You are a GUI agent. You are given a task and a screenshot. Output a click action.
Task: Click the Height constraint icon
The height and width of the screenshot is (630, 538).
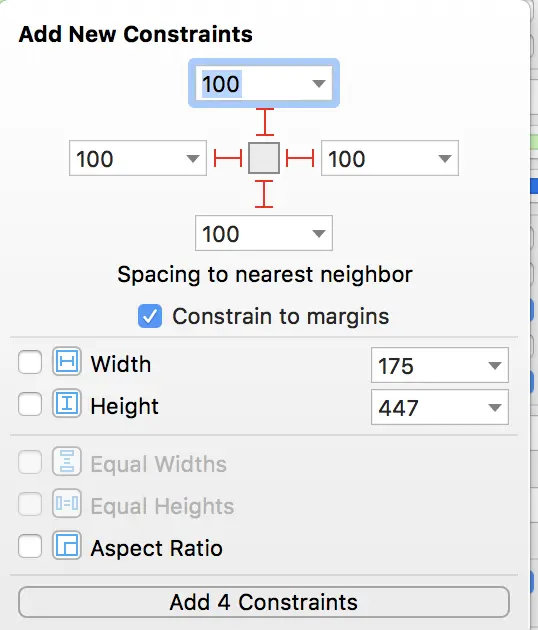coord(67,403)
